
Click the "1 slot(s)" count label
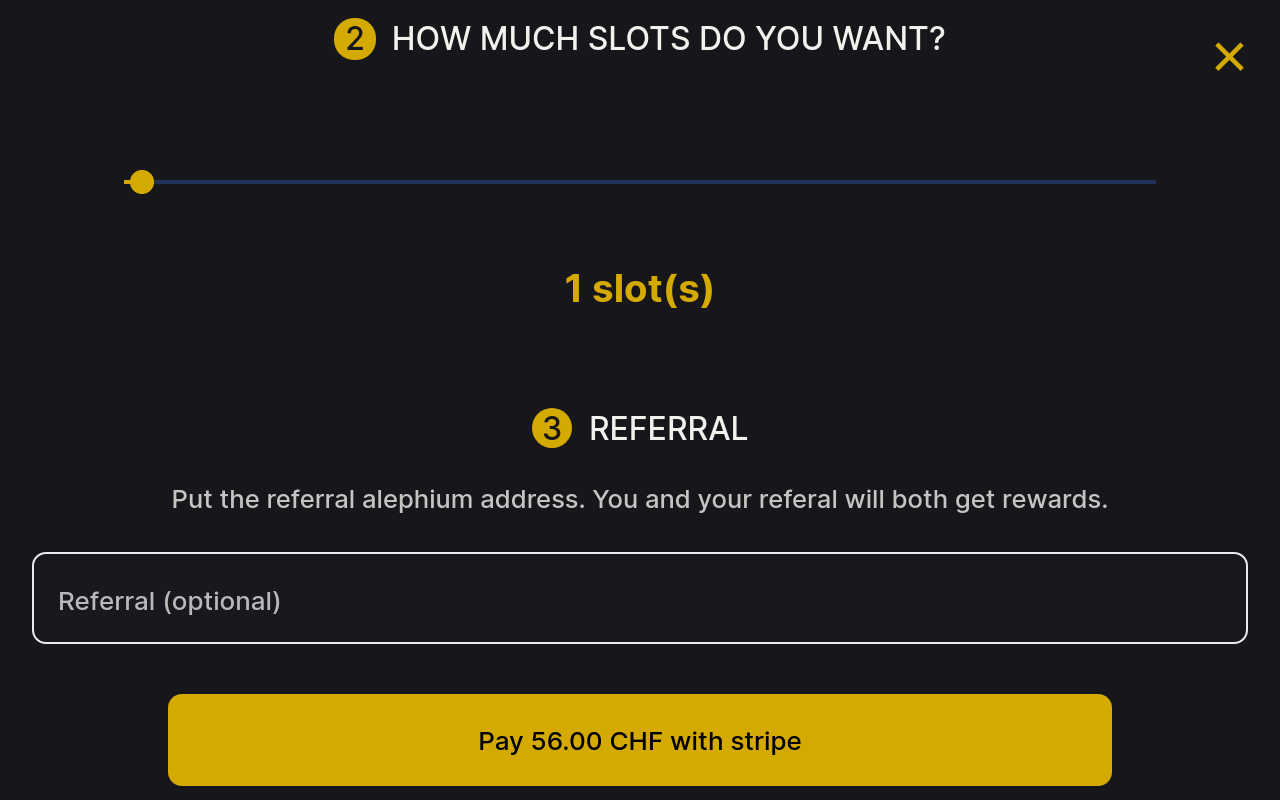[639, 289]
